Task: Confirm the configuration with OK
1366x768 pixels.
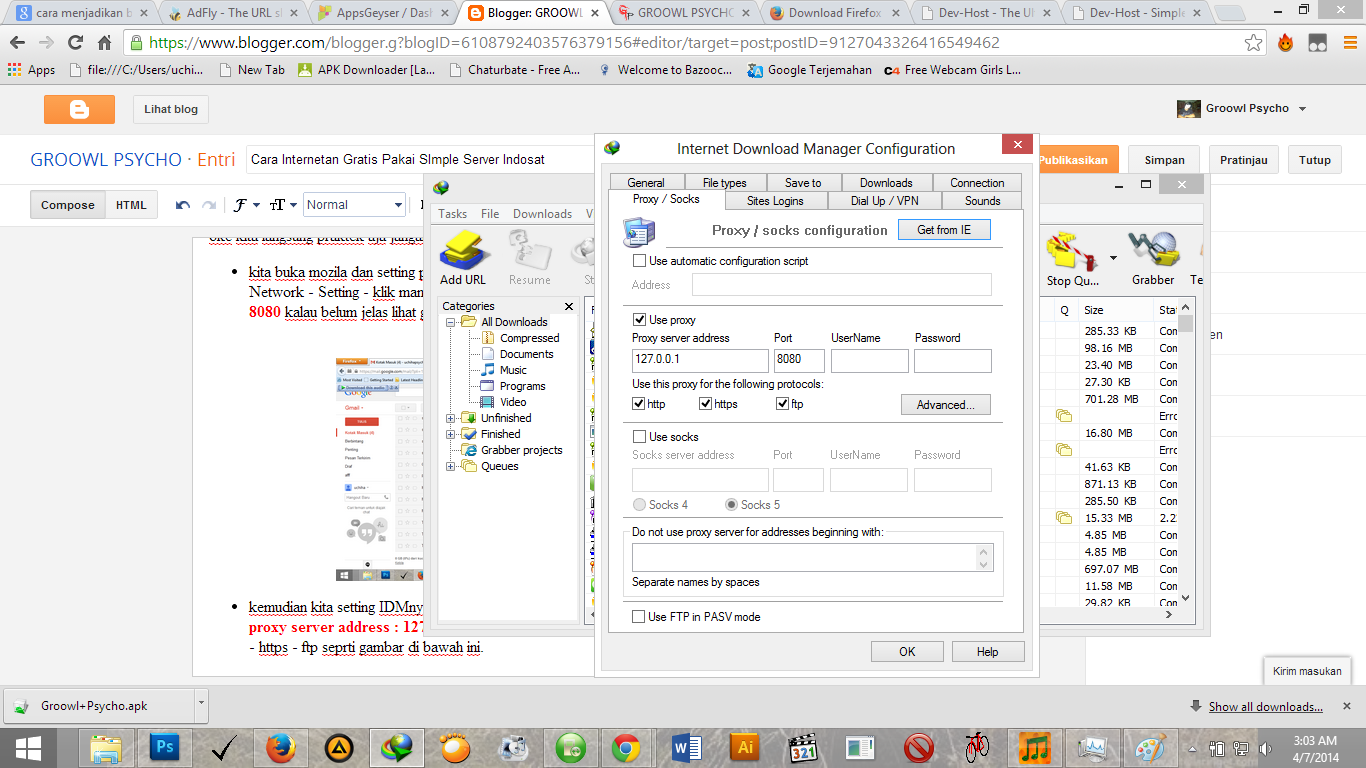Action: click(x=907, y=652)
